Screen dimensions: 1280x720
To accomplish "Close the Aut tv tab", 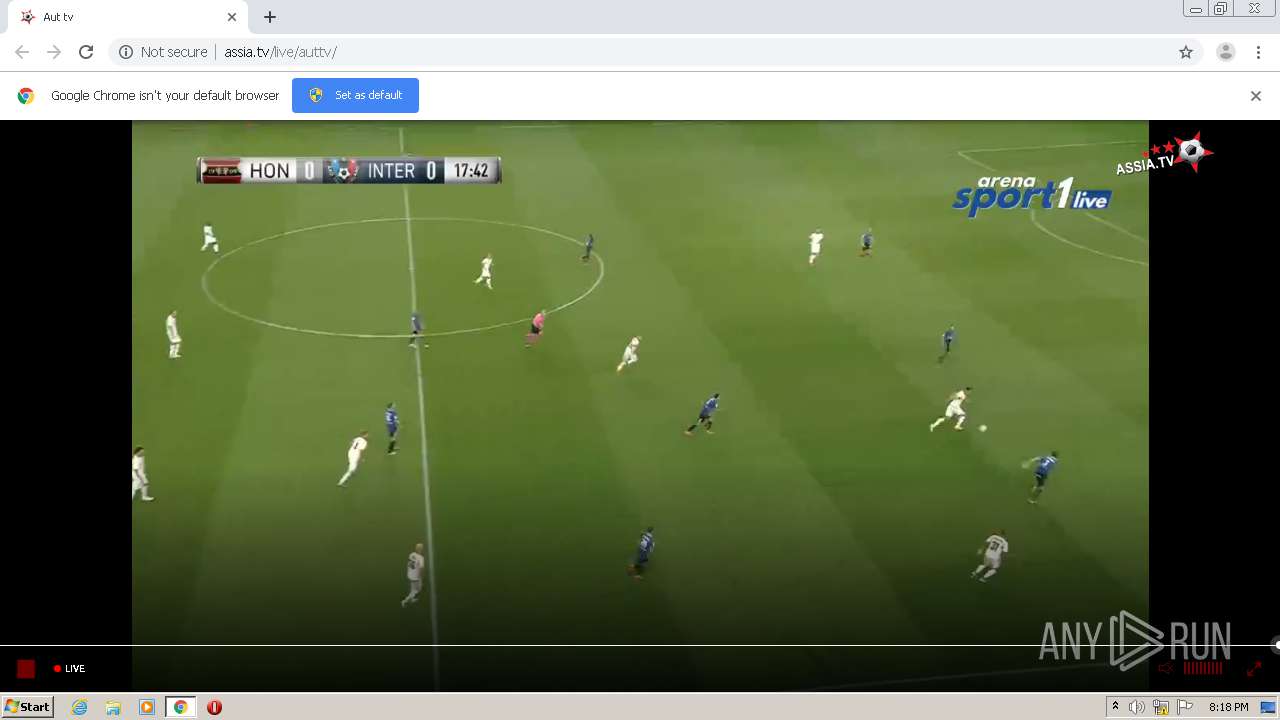I will coord(232,17).
